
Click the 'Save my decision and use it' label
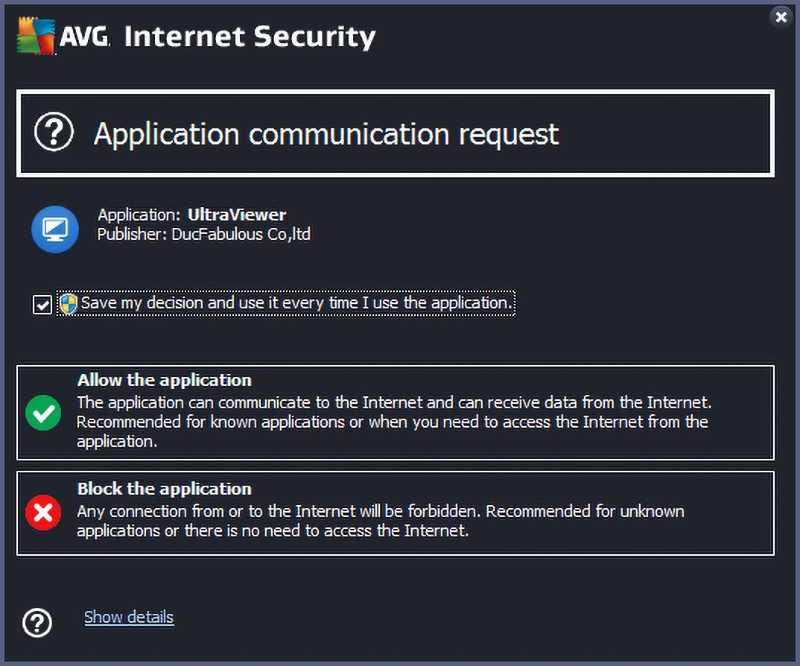[296, 303]
